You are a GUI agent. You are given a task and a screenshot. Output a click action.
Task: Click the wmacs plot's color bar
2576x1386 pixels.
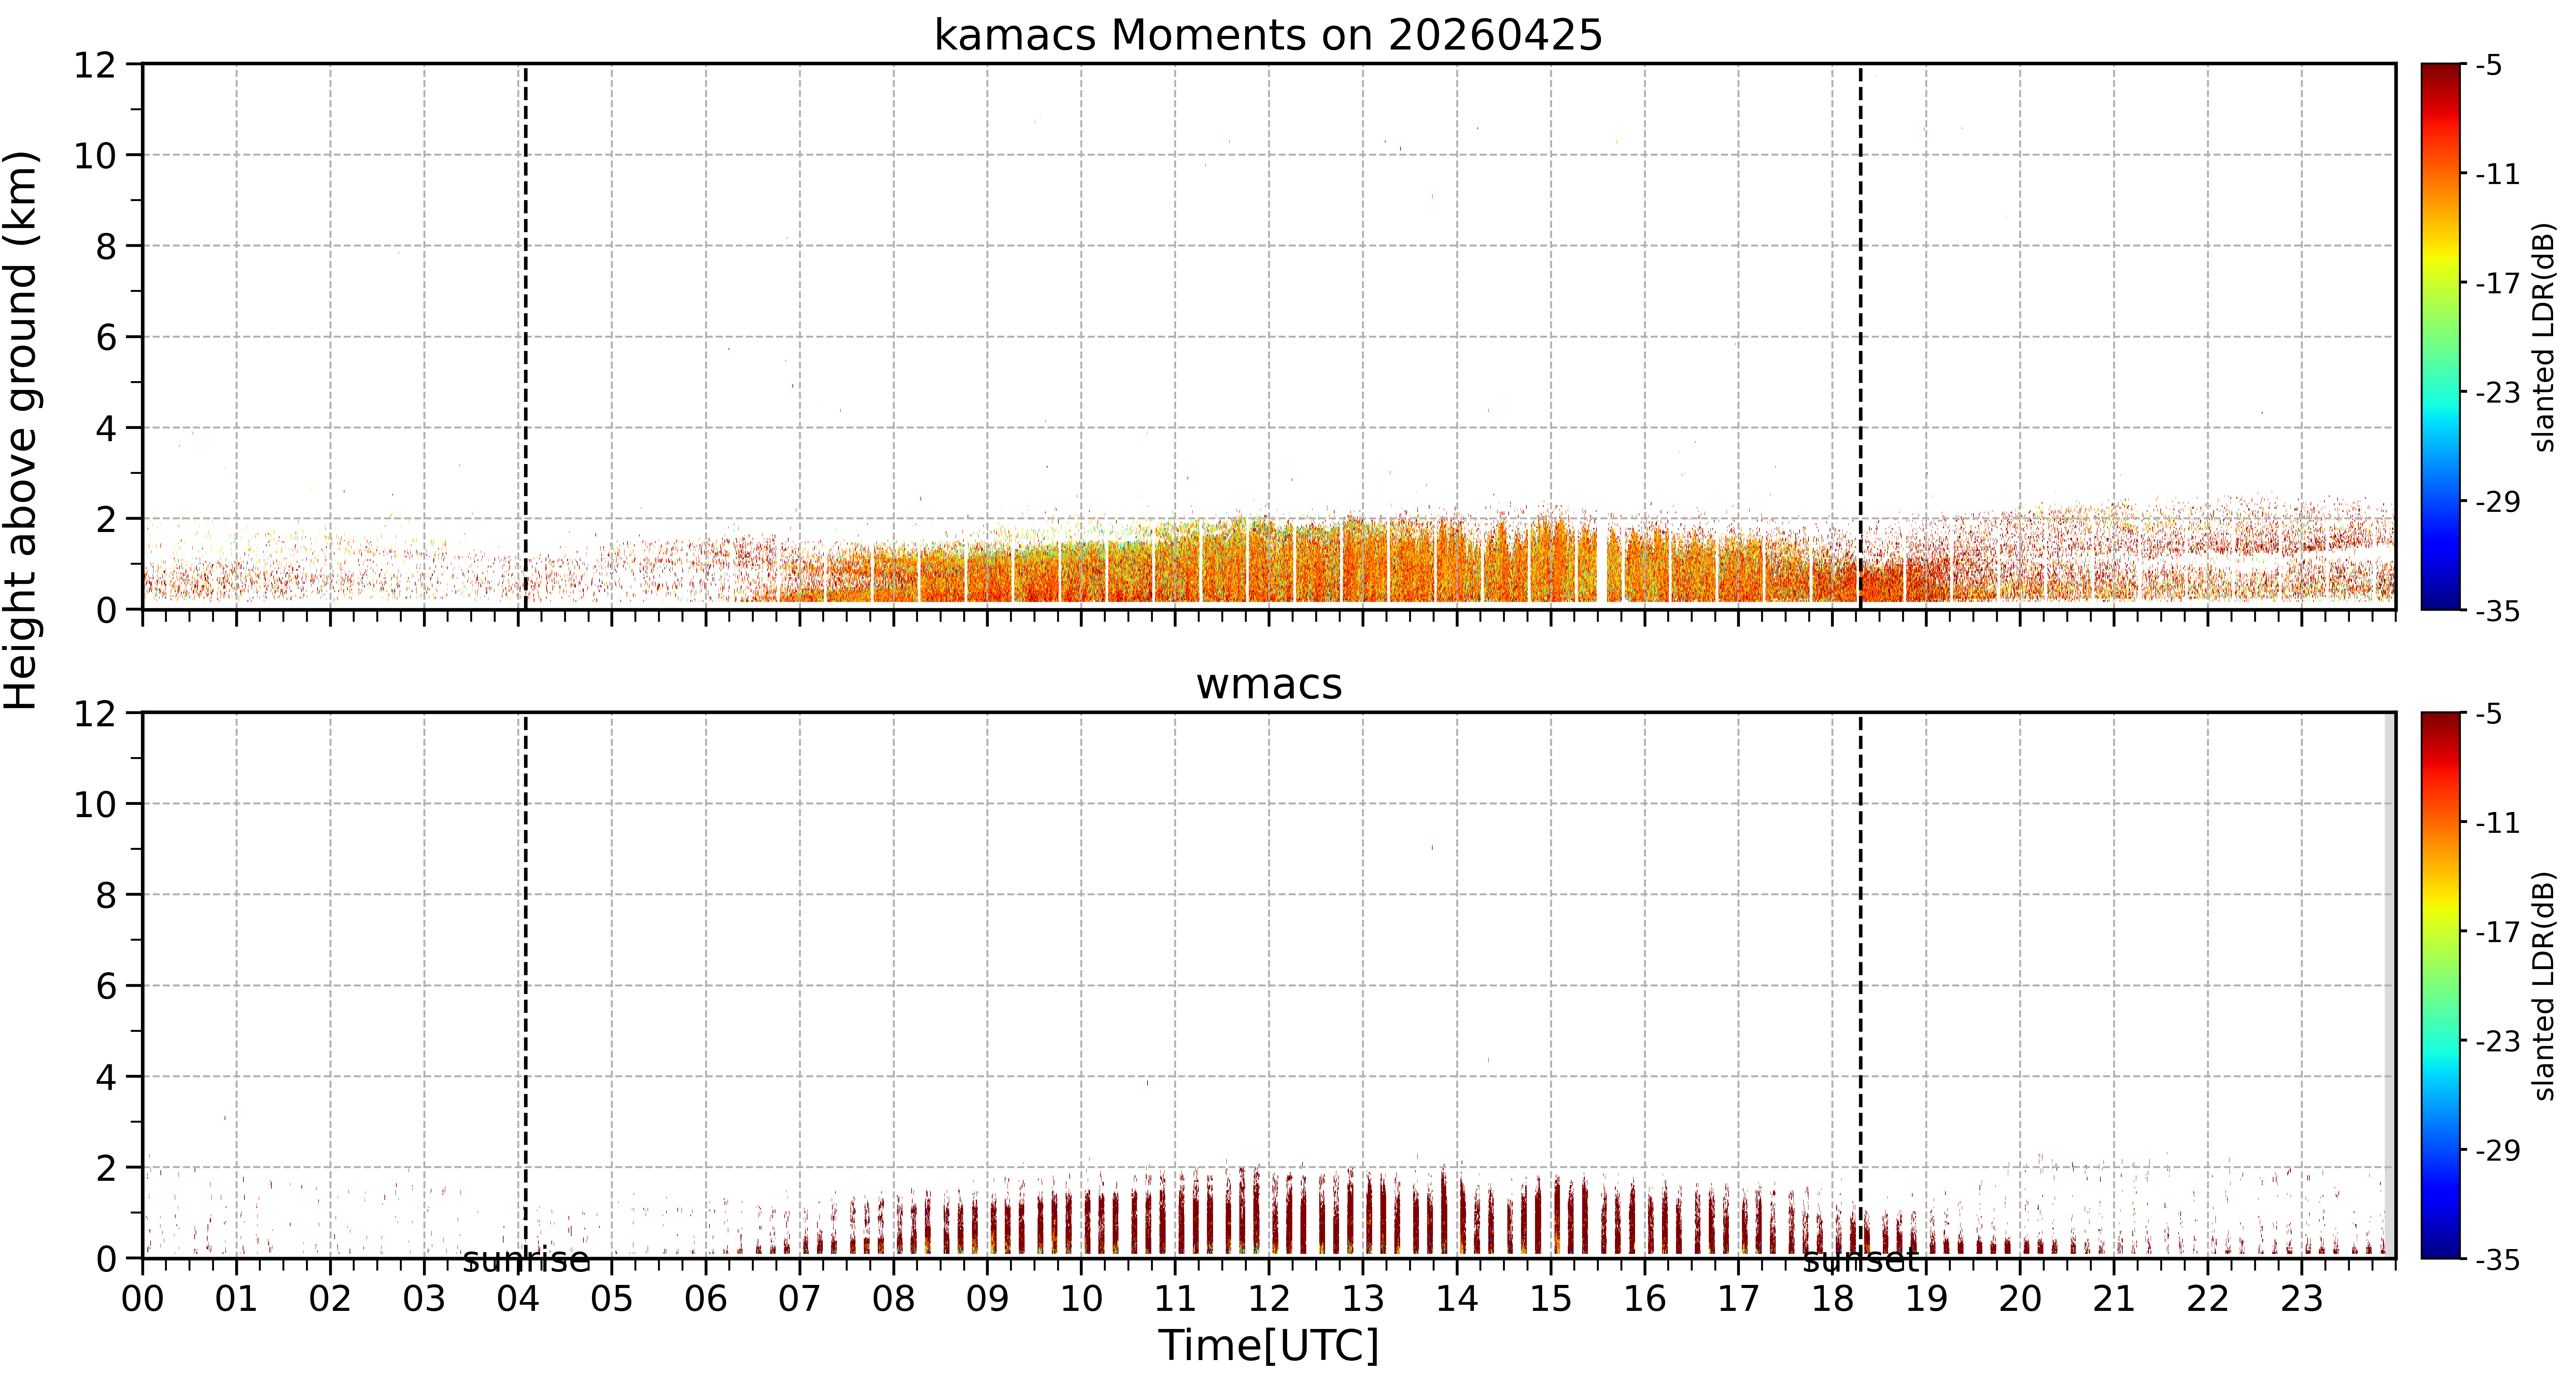click(2441, 985)
